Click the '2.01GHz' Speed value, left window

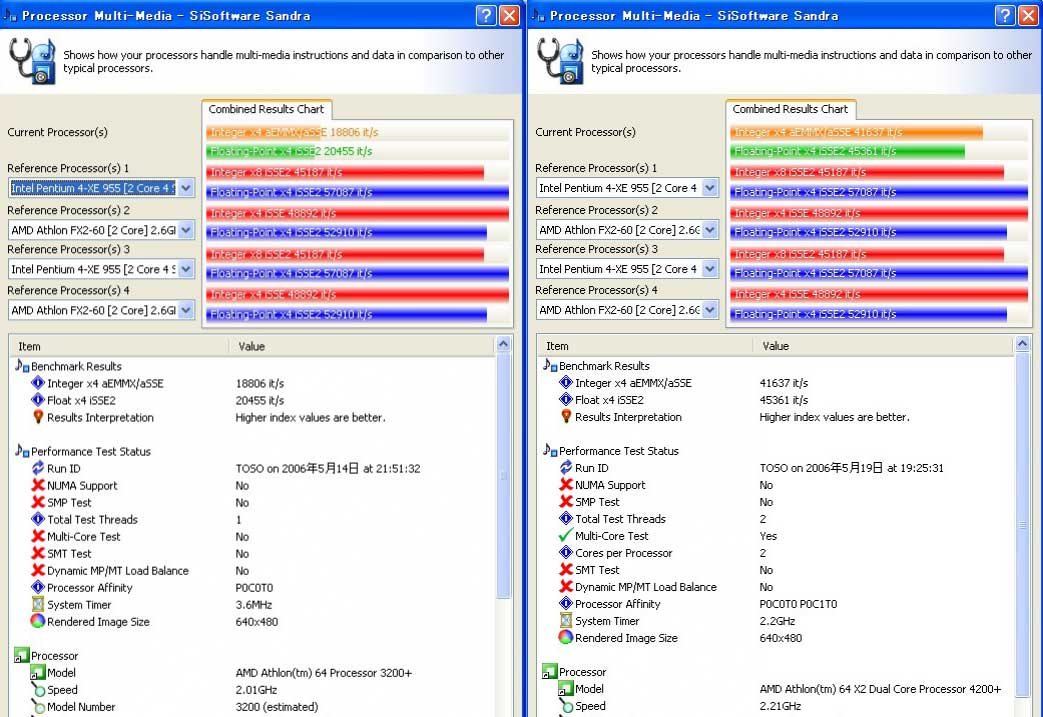pos(256,690)
